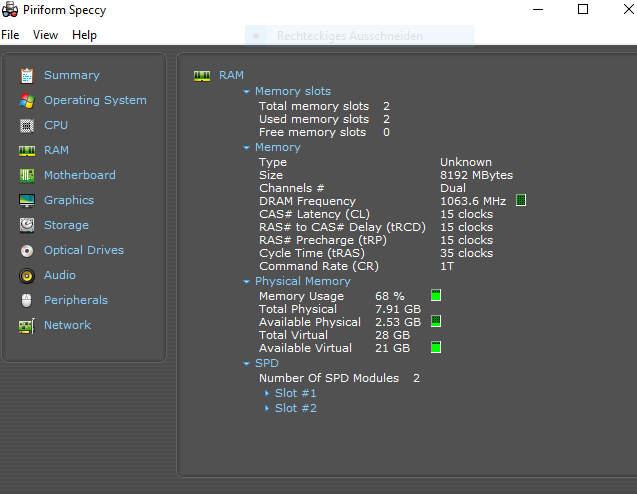Select the Total memory slots row

coord(325,106)
